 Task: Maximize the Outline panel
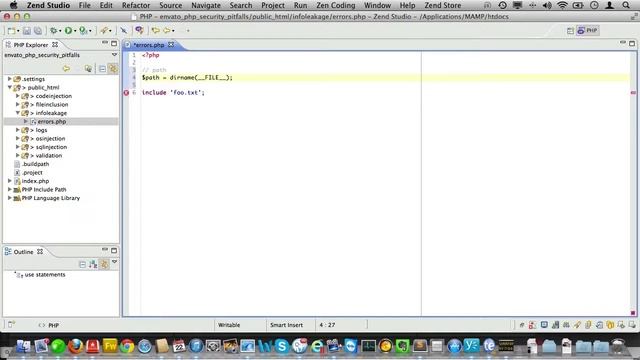click(x=114, y=251)
